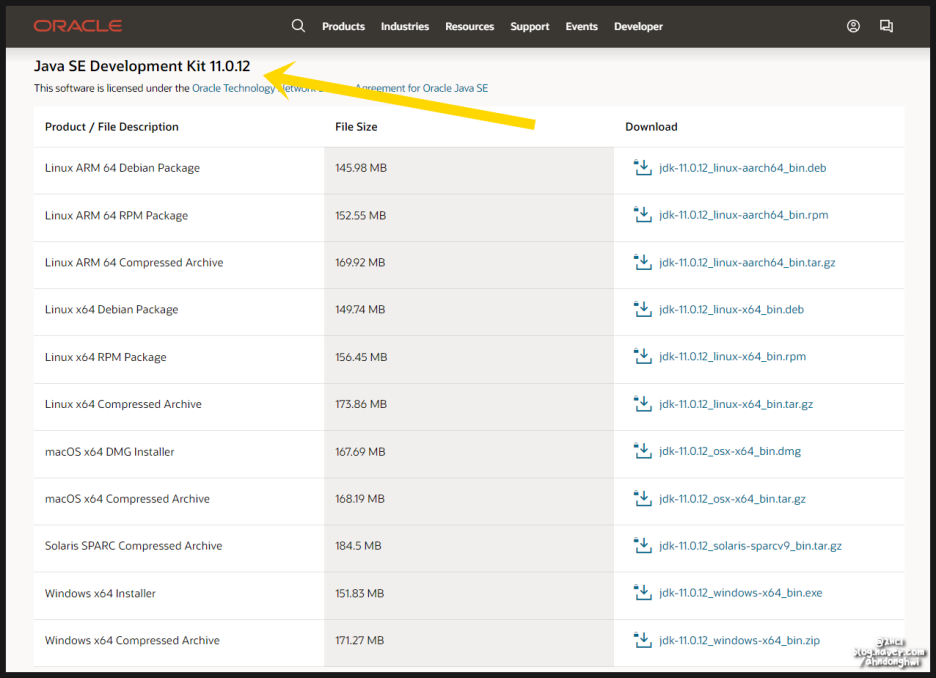
Task: Download jdk-11.0.12_linux-x64_bin.tar.gz link
Action: pyautogui.click(x=736, y=404)
